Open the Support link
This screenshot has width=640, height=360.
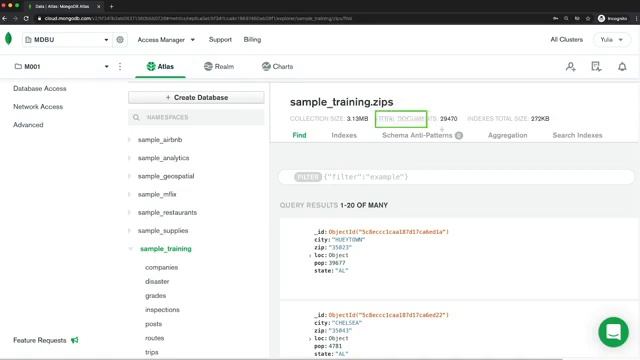220,40
